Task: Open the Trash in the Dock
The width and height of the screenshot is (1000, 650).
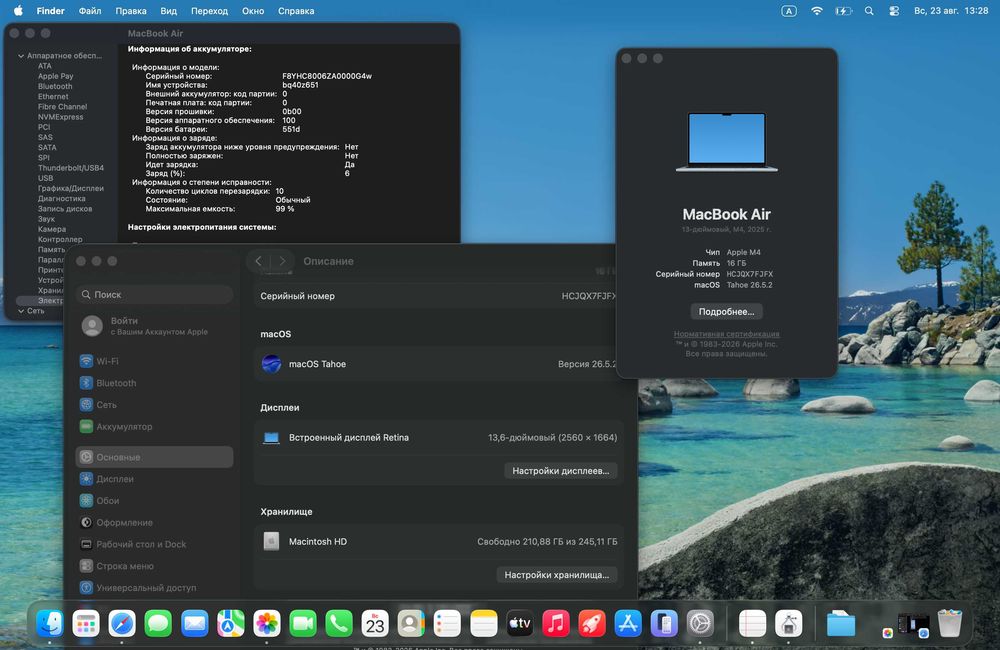Action: coord(950,623)
